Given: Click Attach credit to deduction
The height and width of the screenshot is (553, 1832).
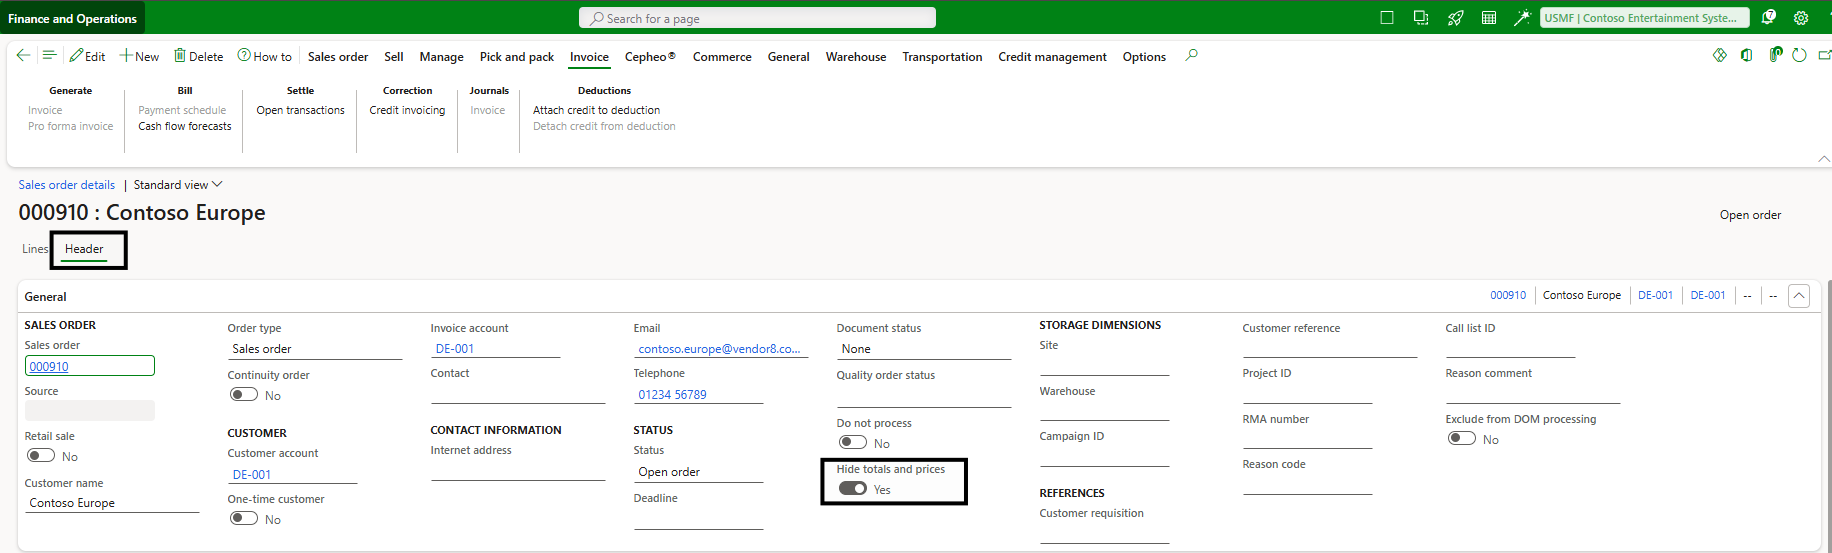Looking at the screenshot, I should click(x=596, y=110).
